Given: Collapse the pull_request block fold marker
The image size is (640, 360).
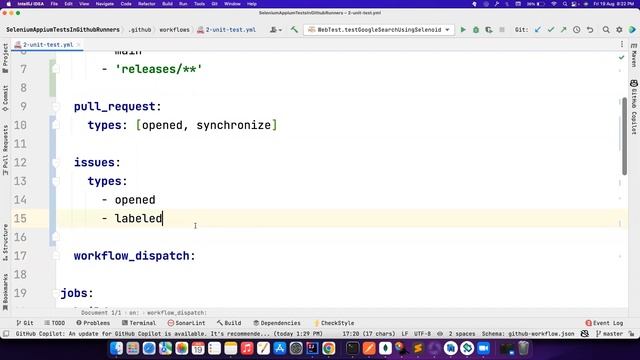Looking at the screenshot, I should point(56,107).
